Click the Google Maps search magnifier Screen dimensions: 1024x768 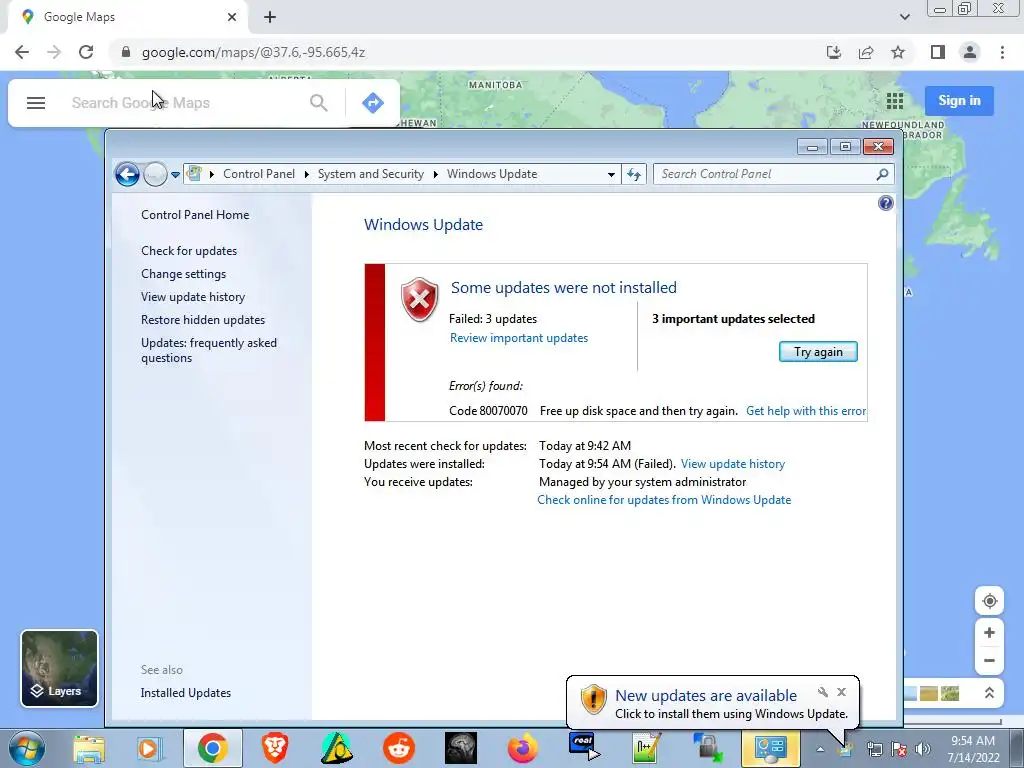click(x=319, y=103)
